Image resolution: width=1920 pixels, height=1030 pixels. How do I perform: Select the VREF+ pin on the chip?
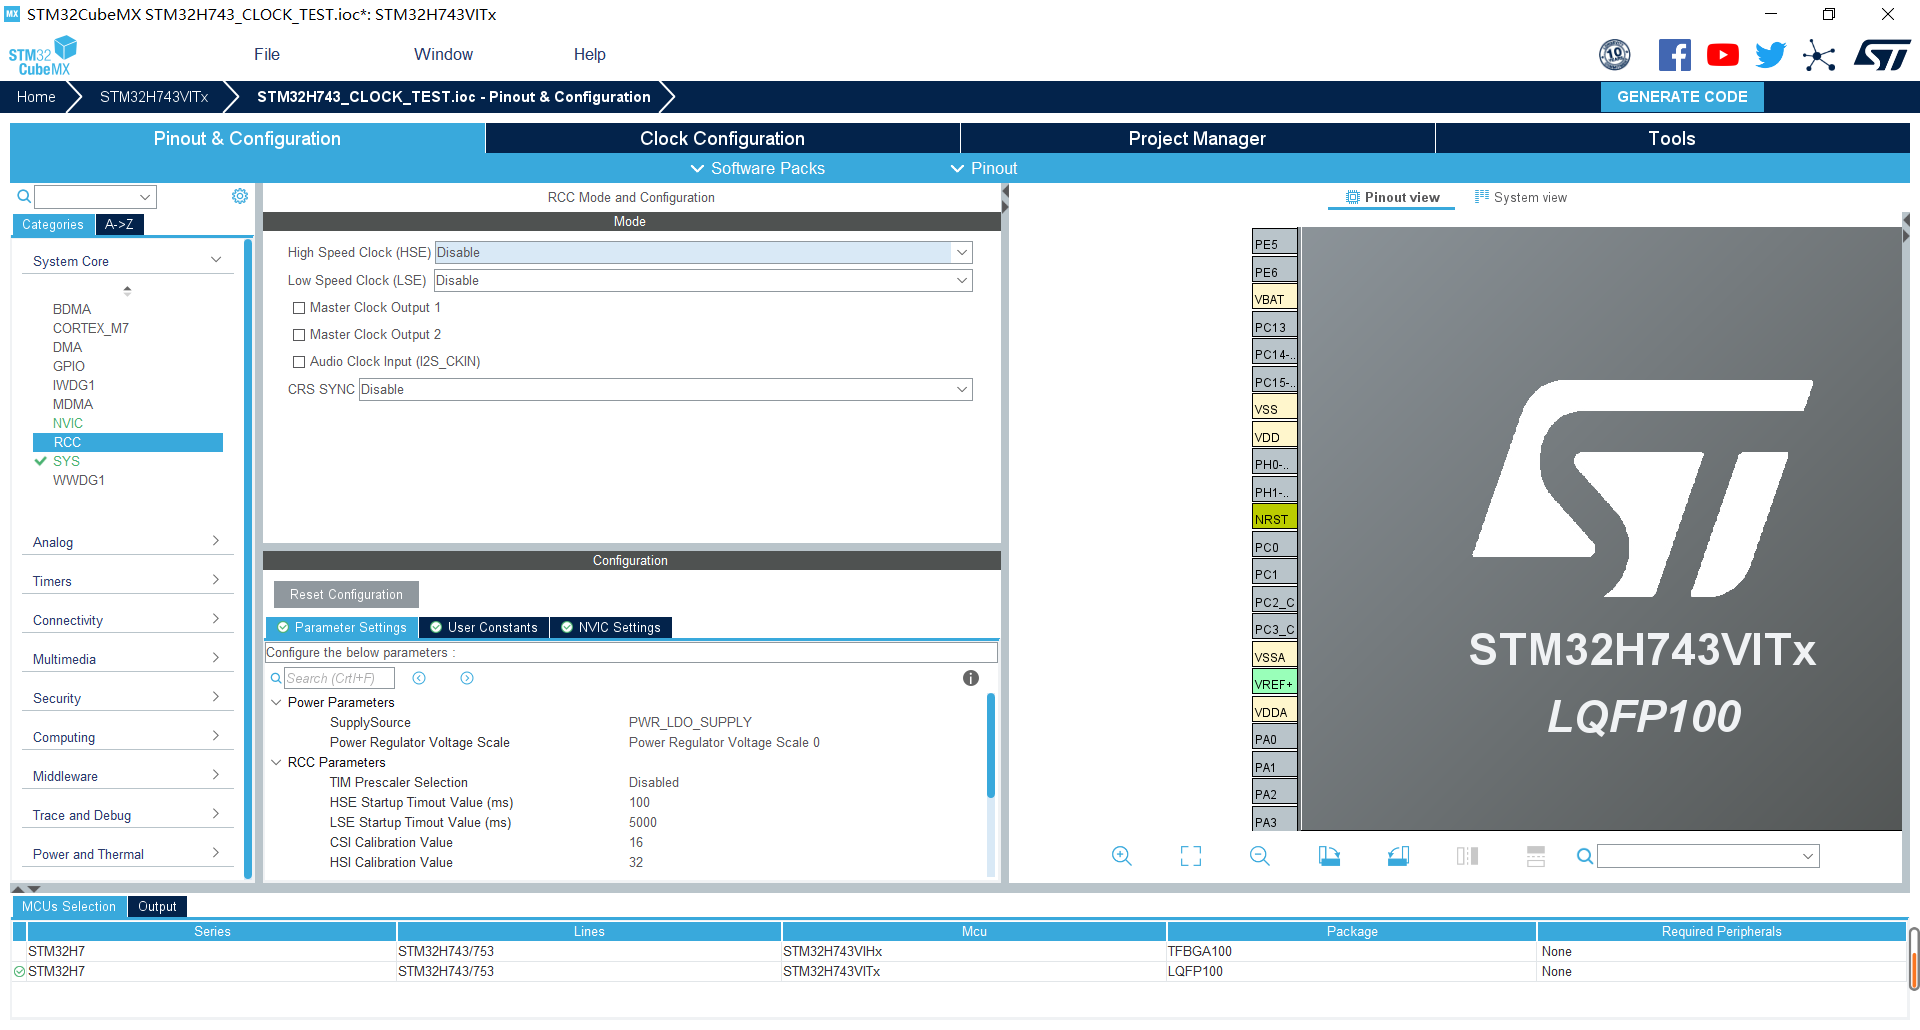[1274, 684]
